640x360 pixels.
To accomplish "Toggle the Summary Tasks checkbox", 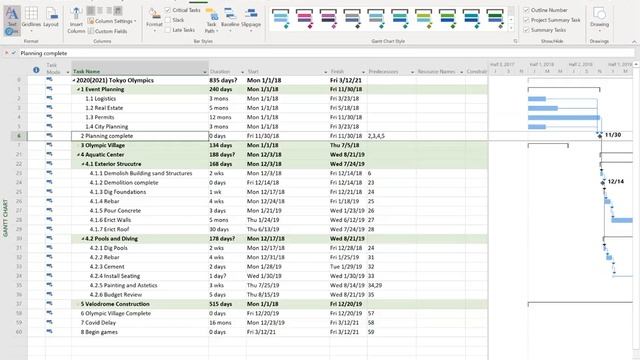I will (527, 30).
